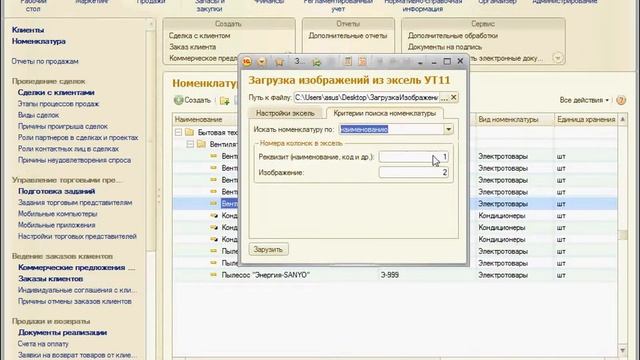
Task: Open the 'Номенклатура' sidebar link
Action: pos(39,41)
